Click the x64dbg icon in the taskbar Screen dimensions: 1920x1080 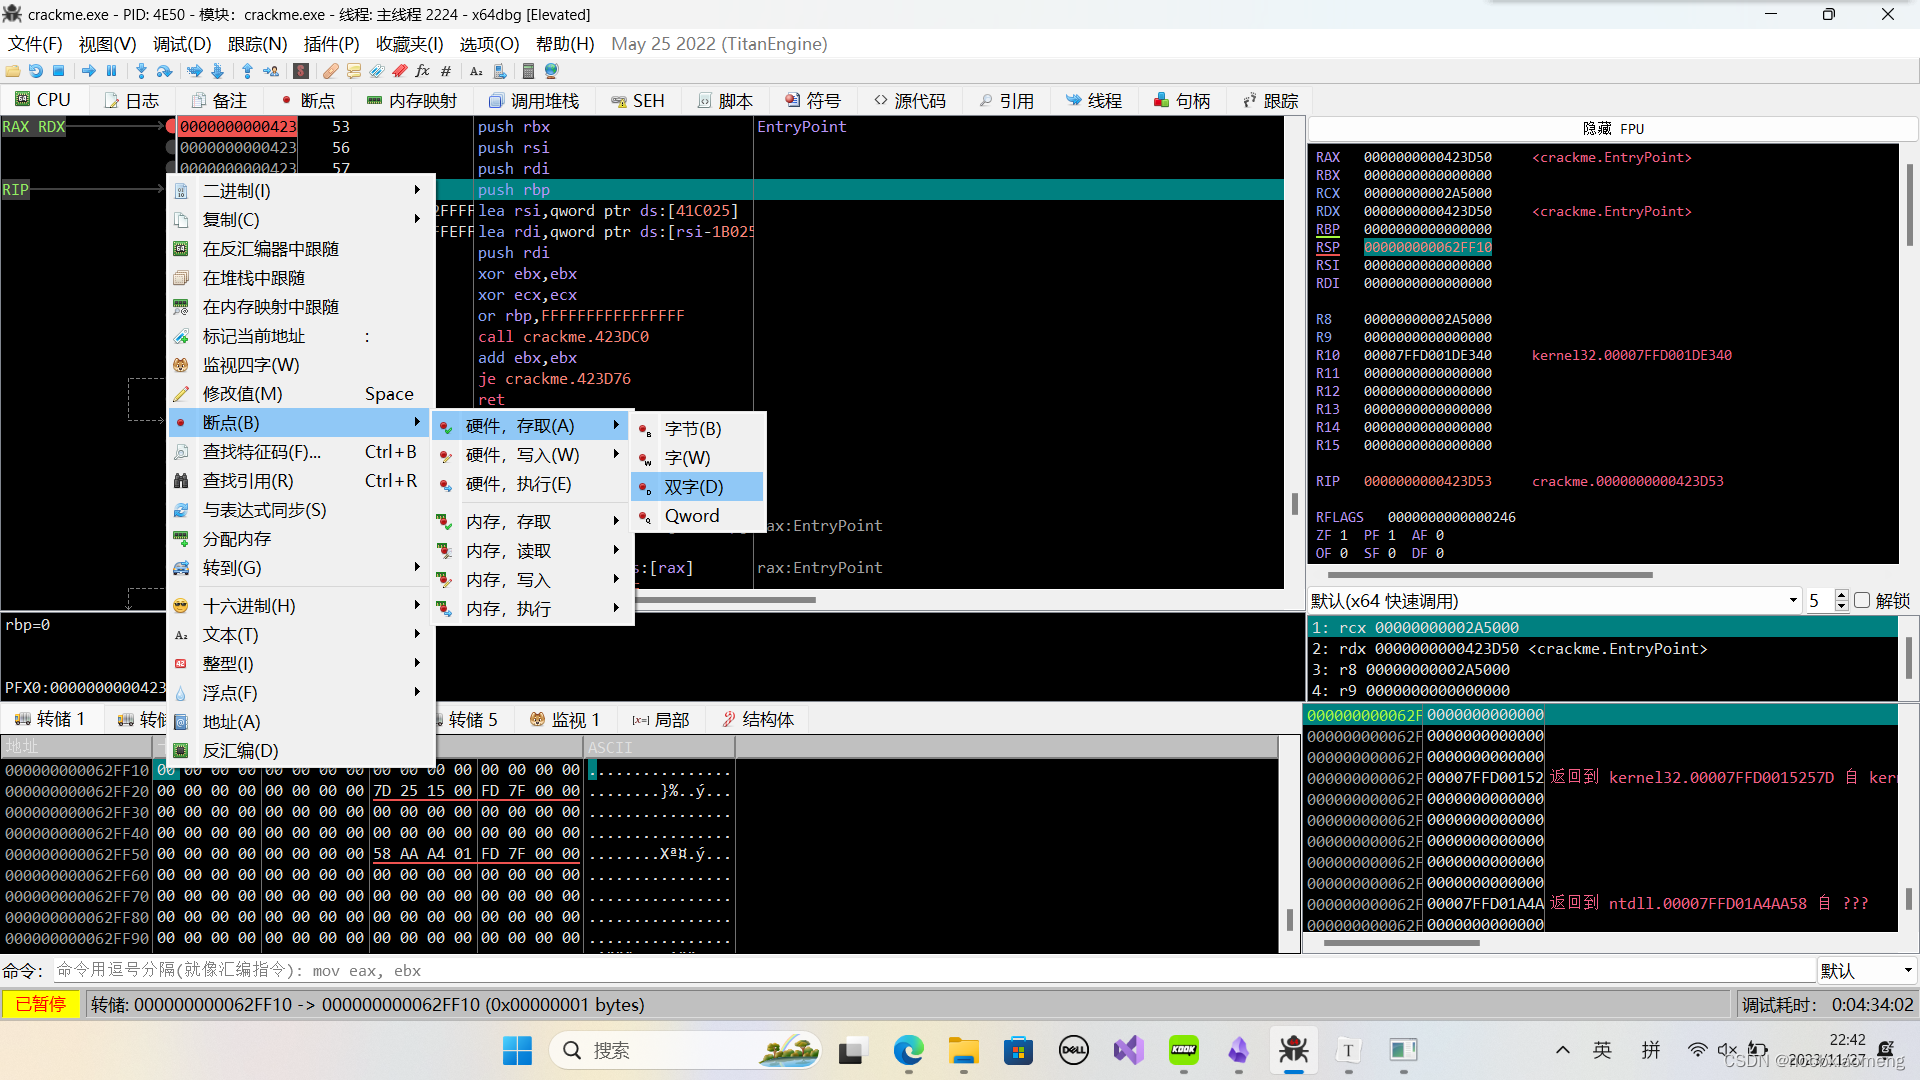(1293, 1051)
